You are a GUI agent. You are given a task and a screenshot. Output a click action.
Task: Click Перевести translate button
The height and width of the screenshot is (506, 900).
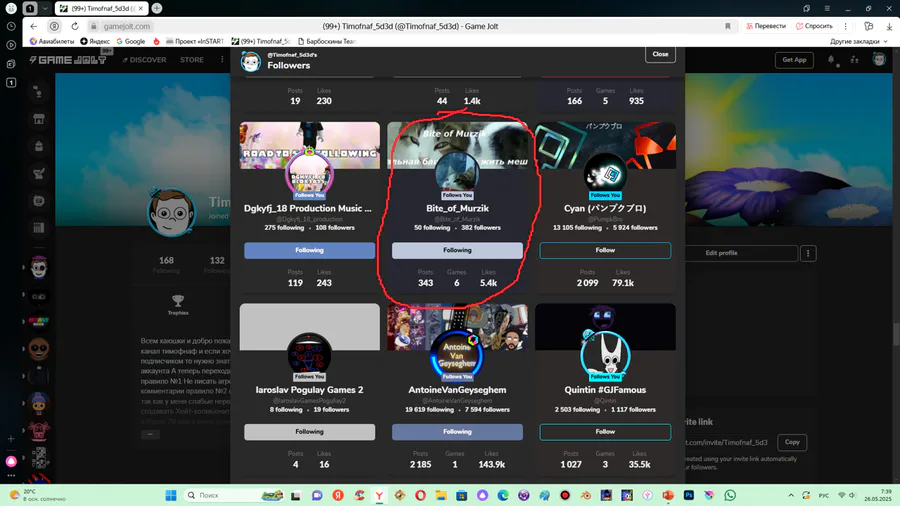click(766, 26)
